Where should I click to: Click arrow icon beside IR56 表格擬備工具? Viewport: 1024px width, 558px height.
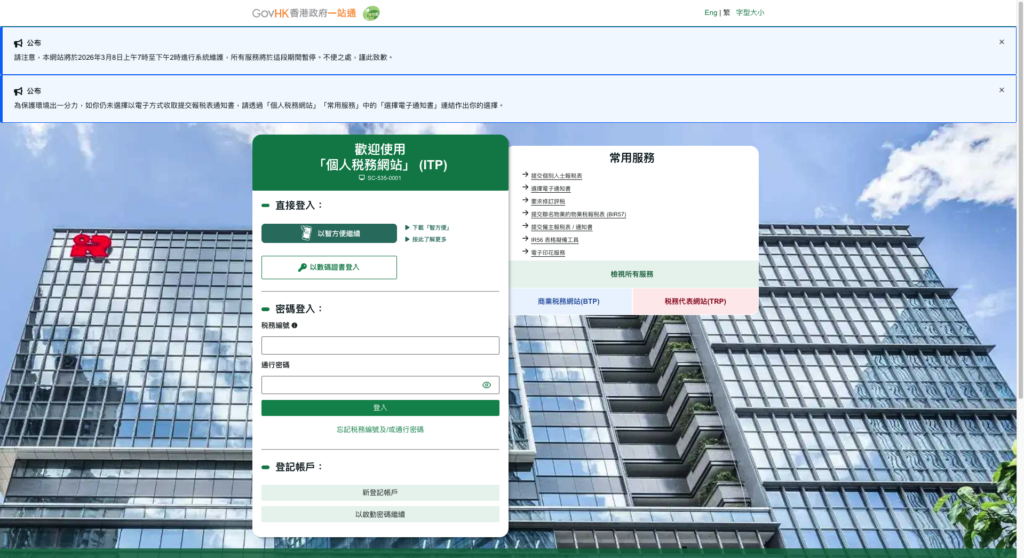coord(525,238)
